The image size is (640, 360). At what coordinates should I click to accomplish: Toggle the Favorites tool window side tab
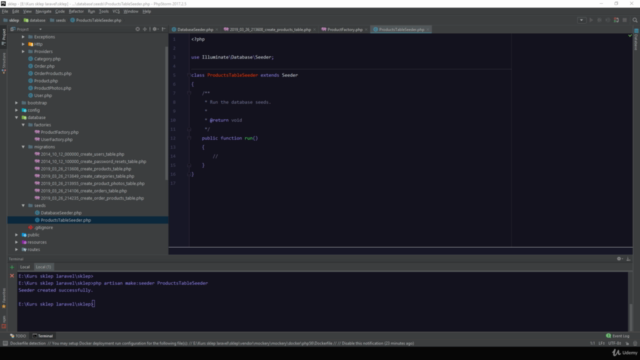coord(4,298)
